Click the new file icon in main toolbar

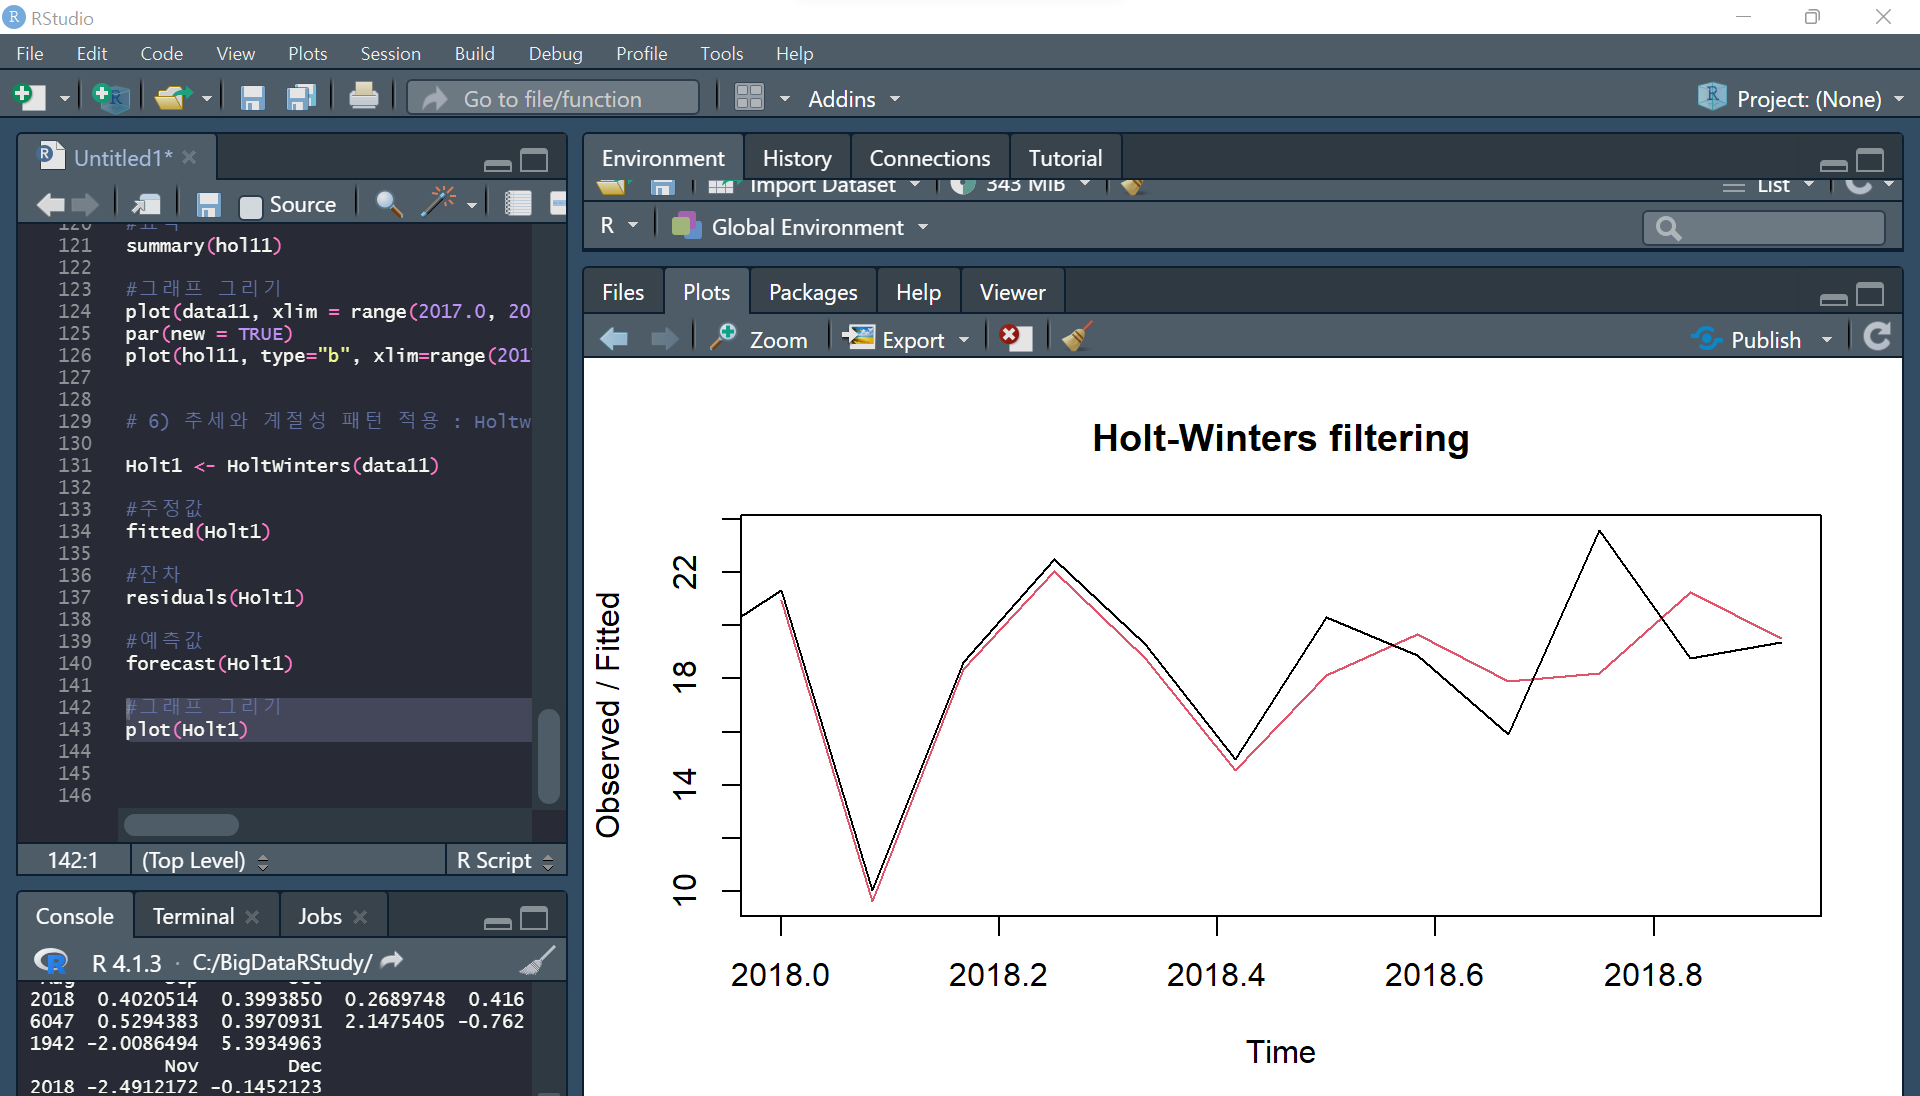click(29, 98)
